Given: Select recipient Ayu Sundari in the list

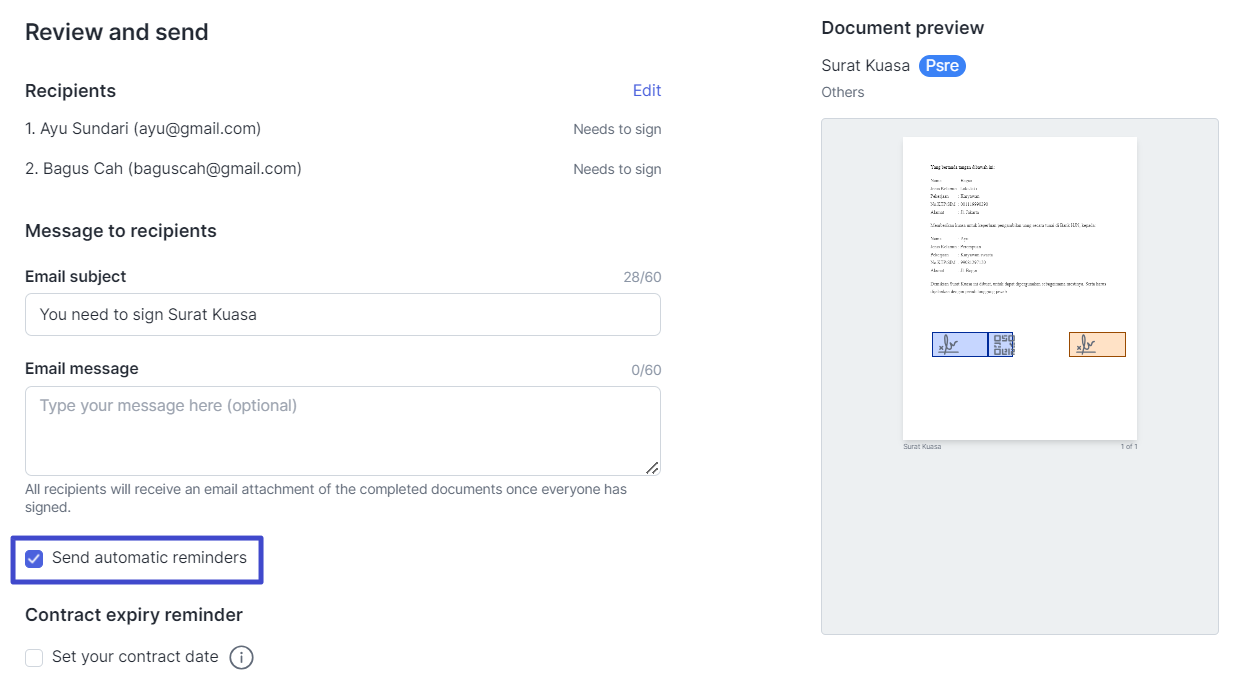Looking at the screenshot, I should click(x=143, y=128).
